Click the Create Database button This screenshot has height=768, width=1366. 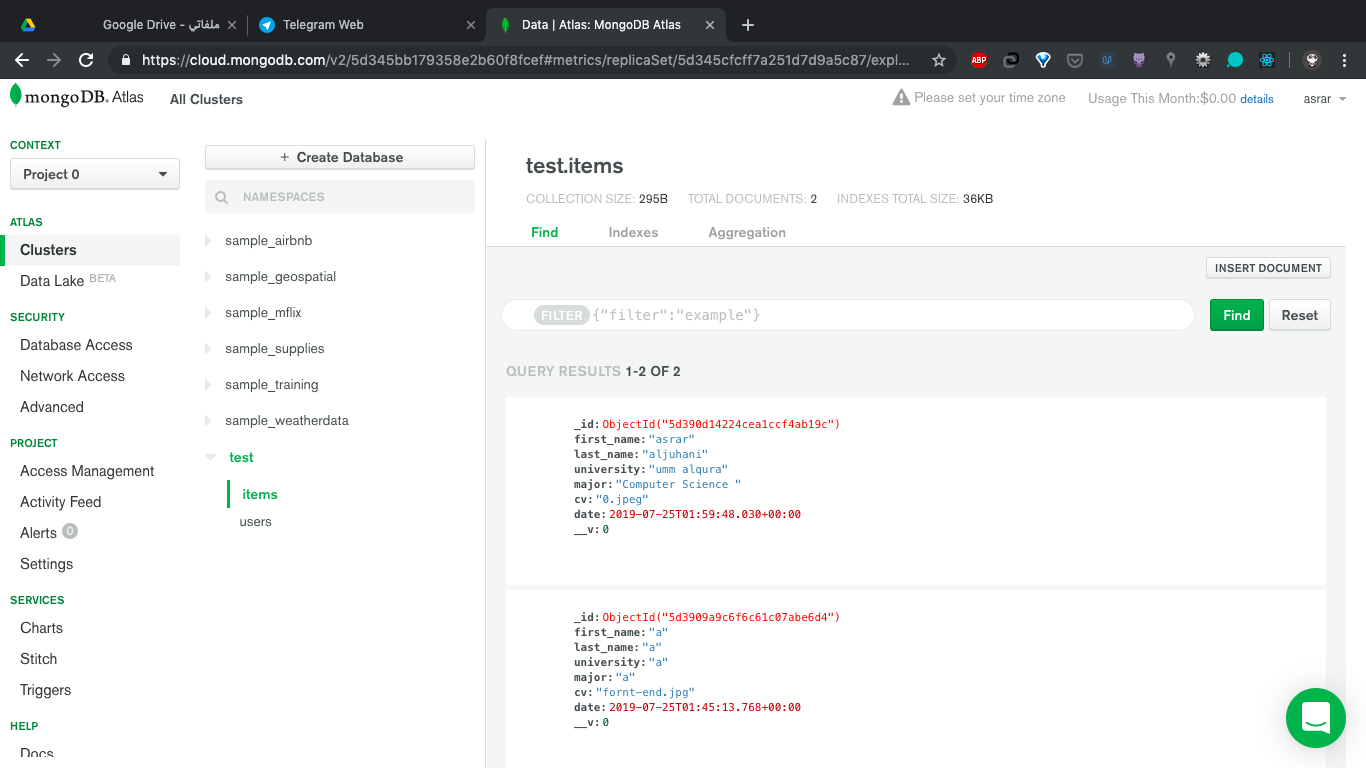pos(339,157)
